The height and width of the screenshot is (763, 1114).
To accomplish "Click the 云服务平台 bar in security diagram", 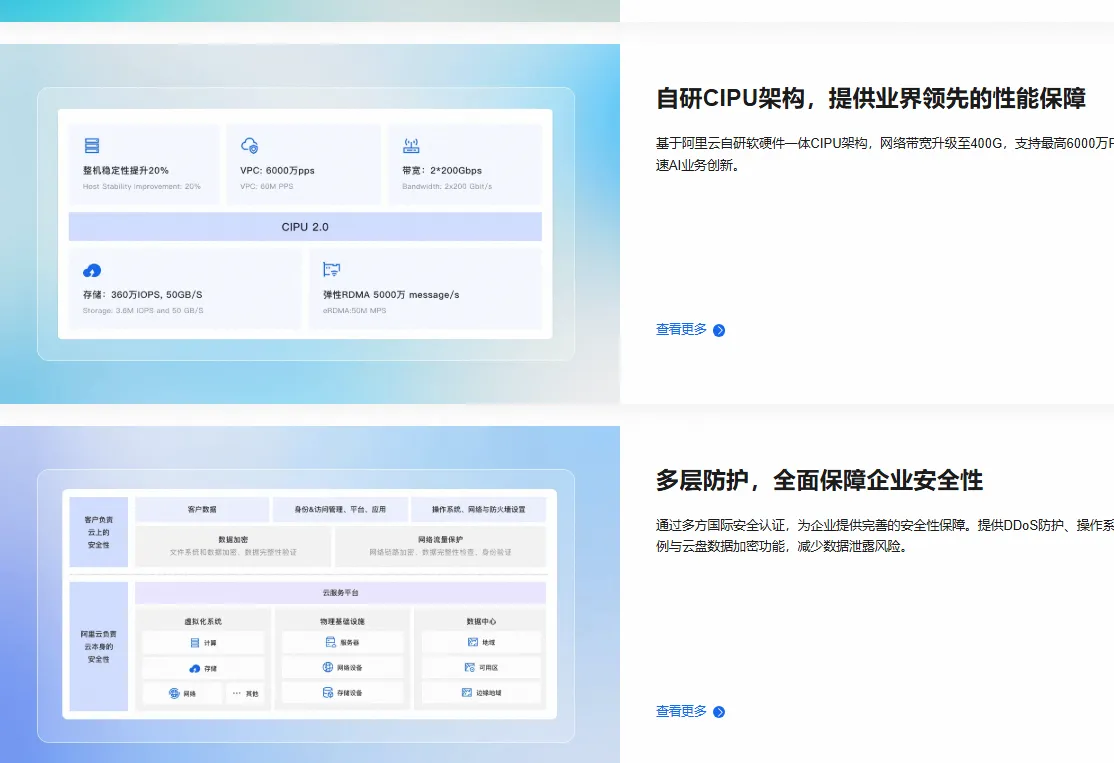I will click(x=340, y=592).
